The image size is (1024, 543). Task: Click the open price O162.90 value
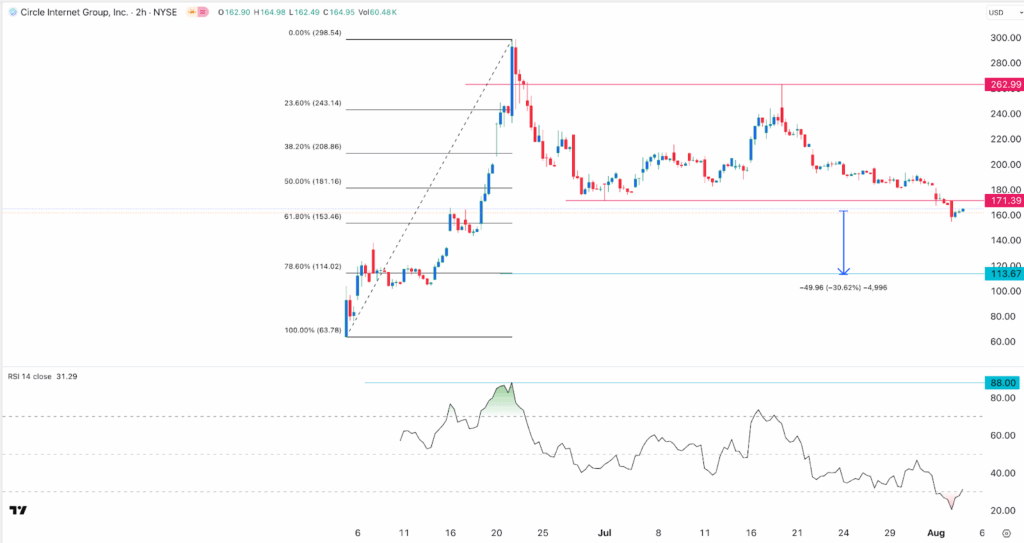coord(234,12)
